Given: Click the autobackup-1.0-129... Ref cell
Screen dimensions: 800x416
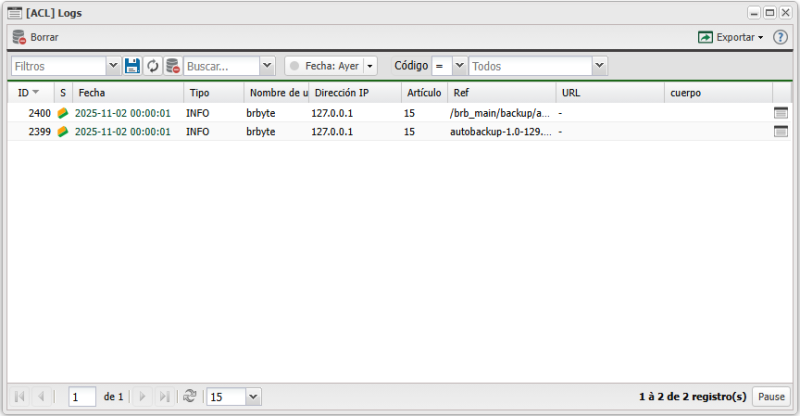Looking at the screenshot, I should [501, 132].
